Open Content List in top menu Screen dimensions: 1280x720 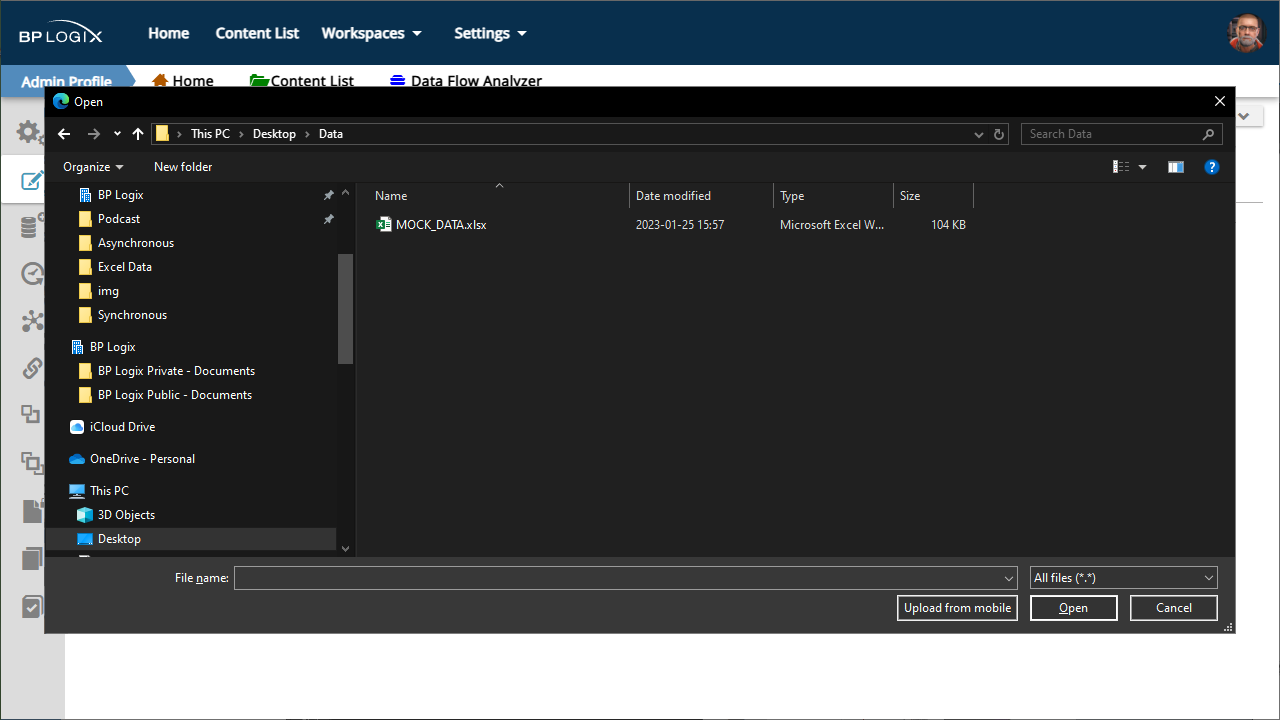[x=257, y=33]
